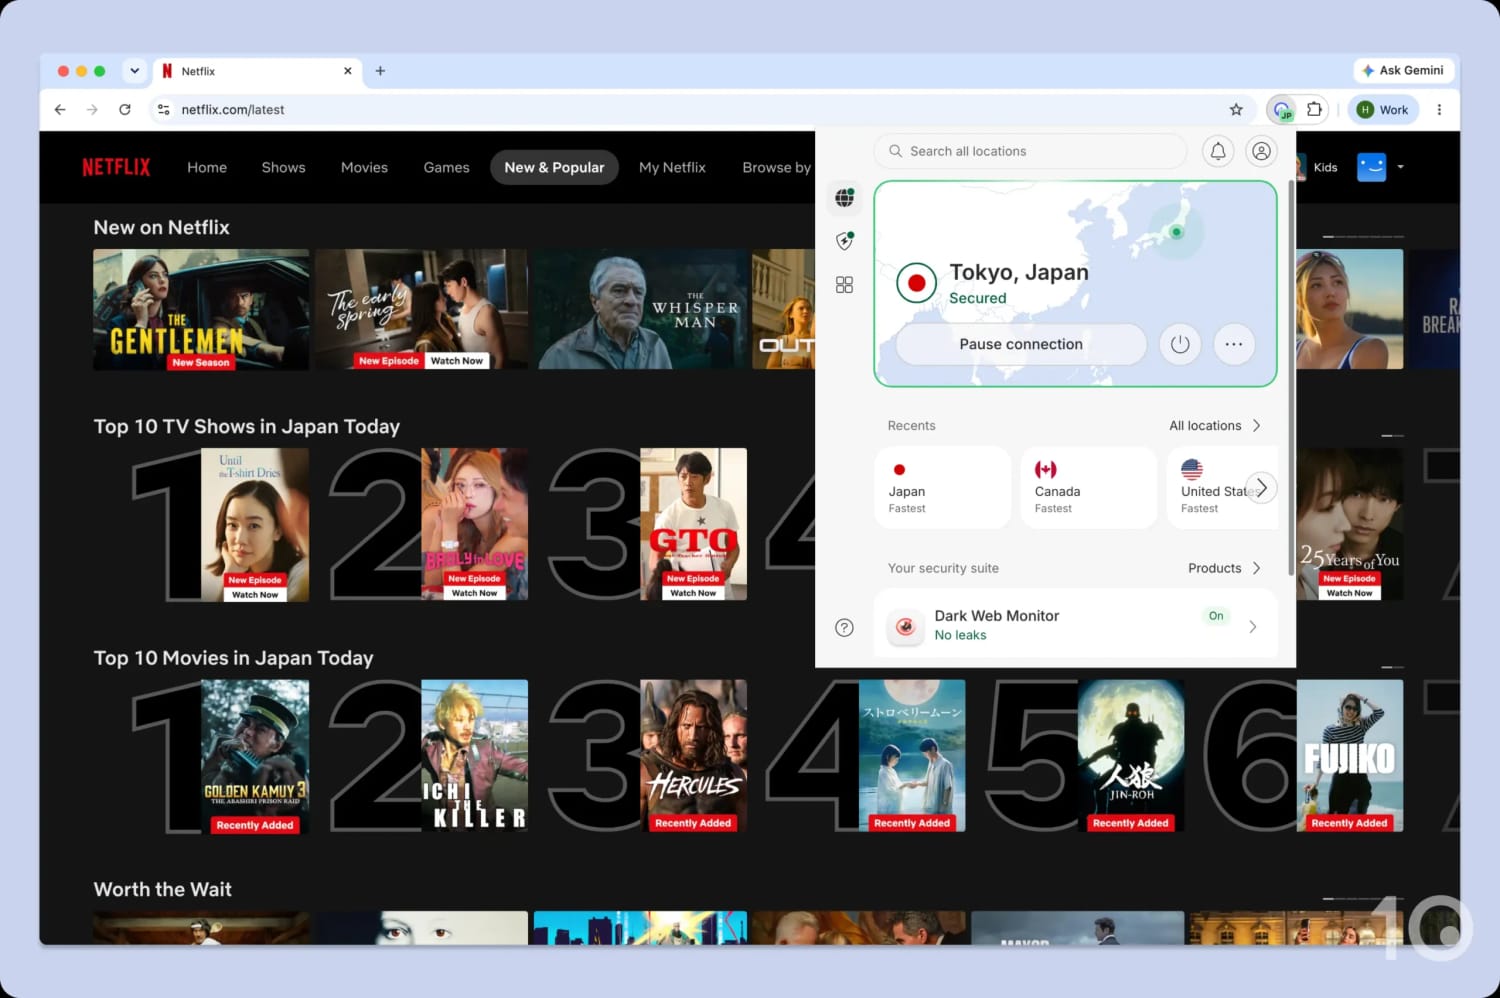Select New & Popular tab
The image size is (1500, 998).
(x=554, y=167)
